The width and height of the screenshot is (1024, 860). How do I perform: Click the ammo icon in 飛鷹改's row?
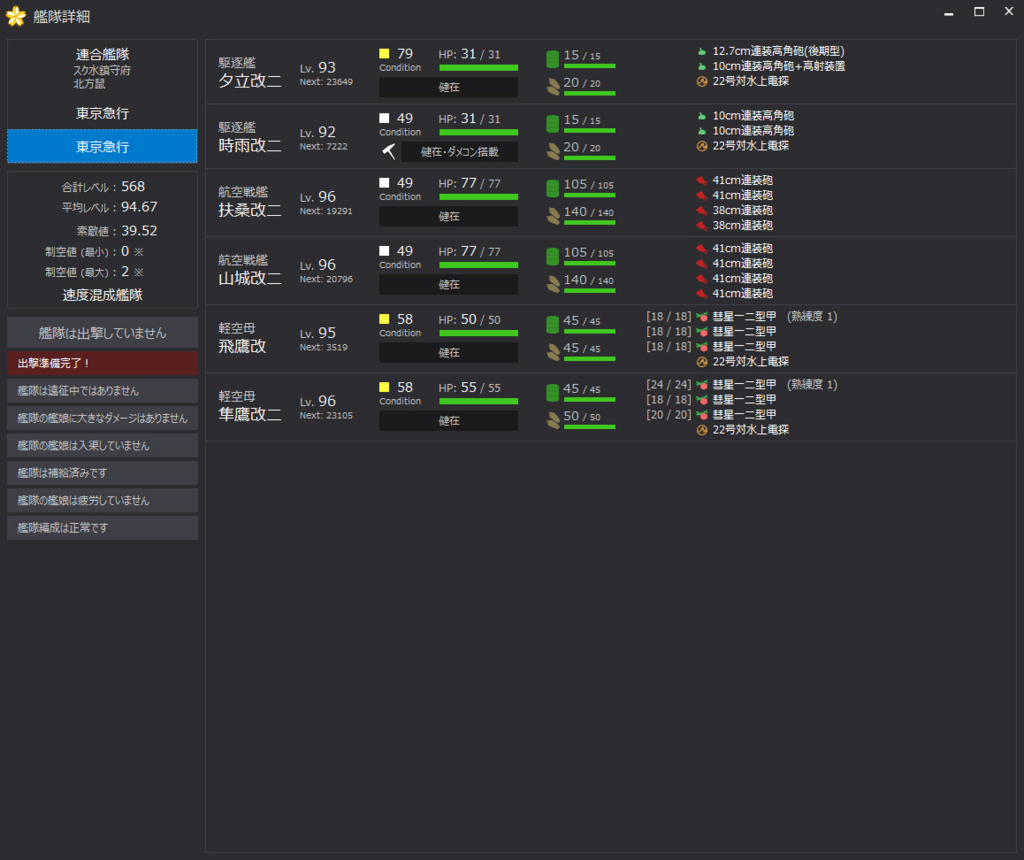(x=553, y=351)
